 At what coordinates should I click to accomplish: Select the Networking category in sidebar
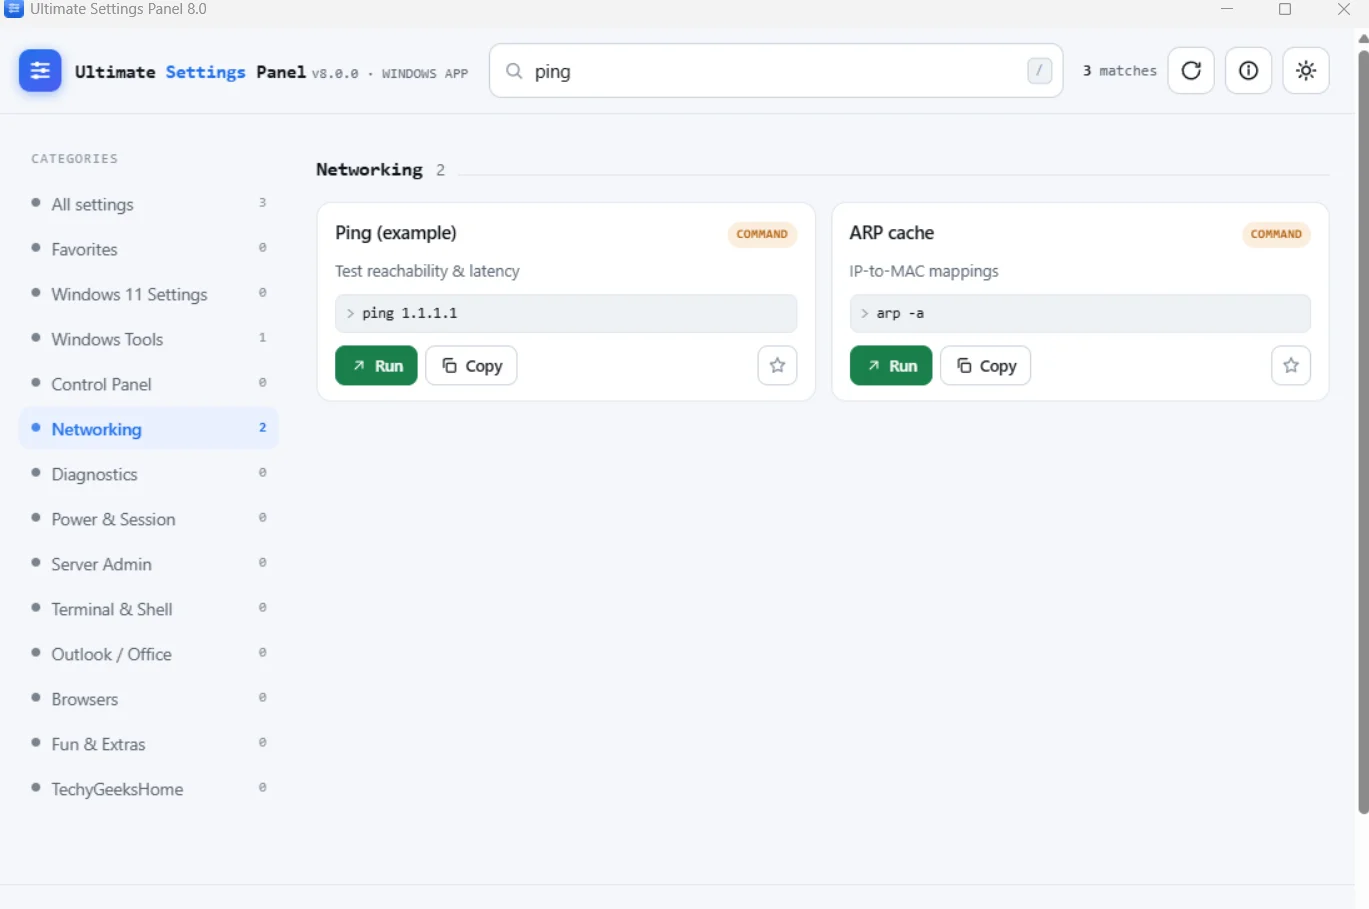pyautogui.click(x=149, y=429)
